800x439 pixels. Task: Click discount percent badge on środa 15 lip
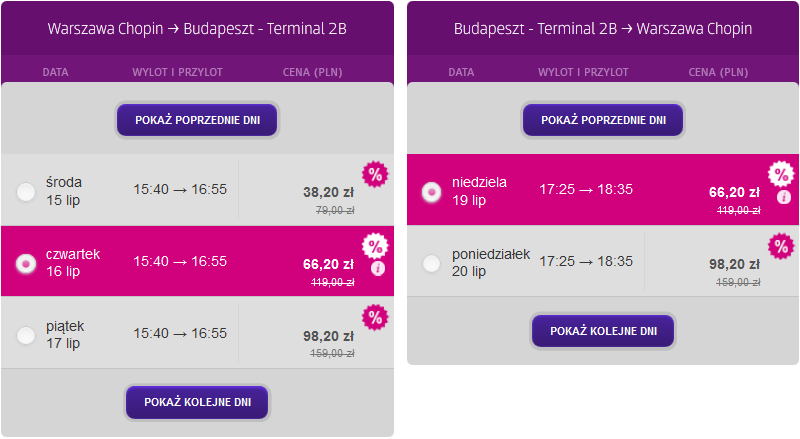(x=375, y=175)
